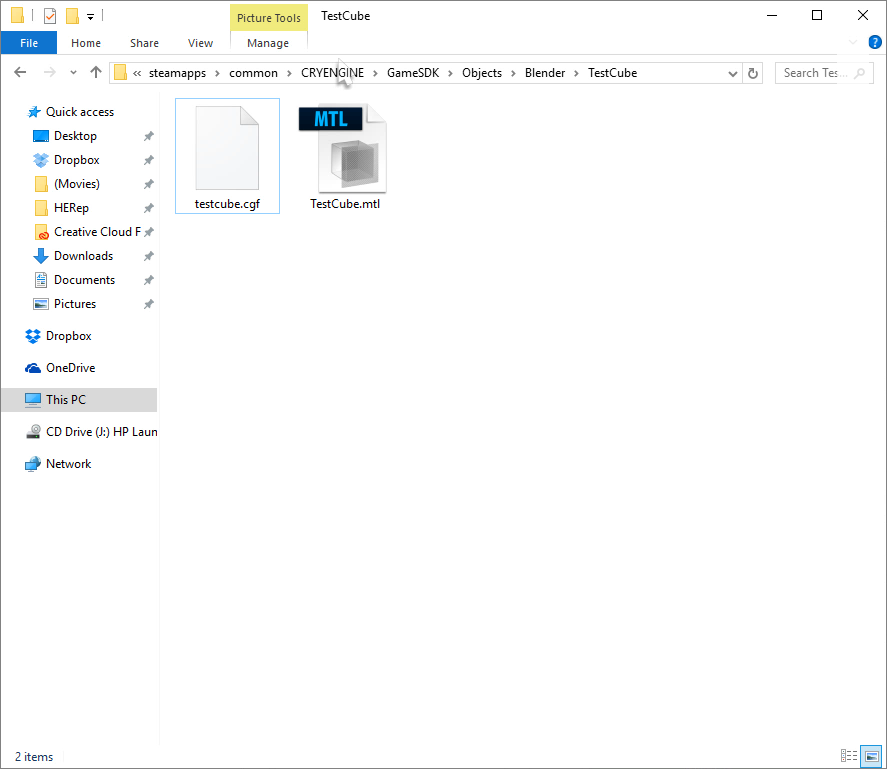This screenshot has height=769, width=887.
Task: Click the pin icon beside Pictures
Action: [x=148, y=304]
